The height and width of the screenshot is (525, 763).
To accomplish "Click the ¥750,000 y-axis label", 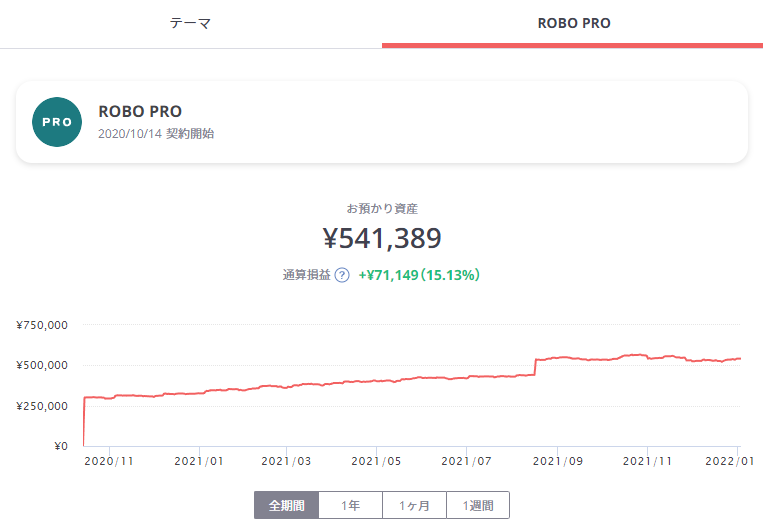I will pos(42,325).
